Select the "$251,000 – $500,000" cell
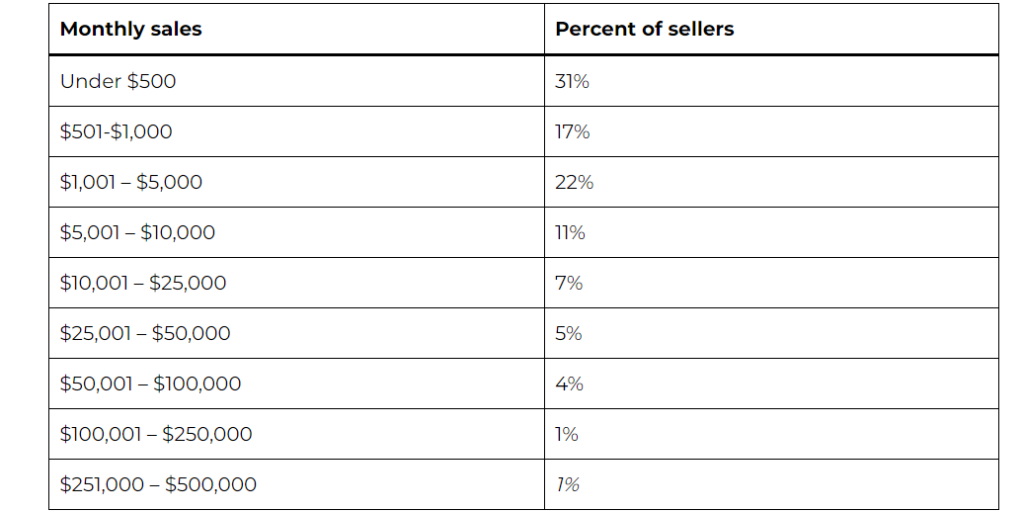The image size is (1024, 512). point(158,485)
